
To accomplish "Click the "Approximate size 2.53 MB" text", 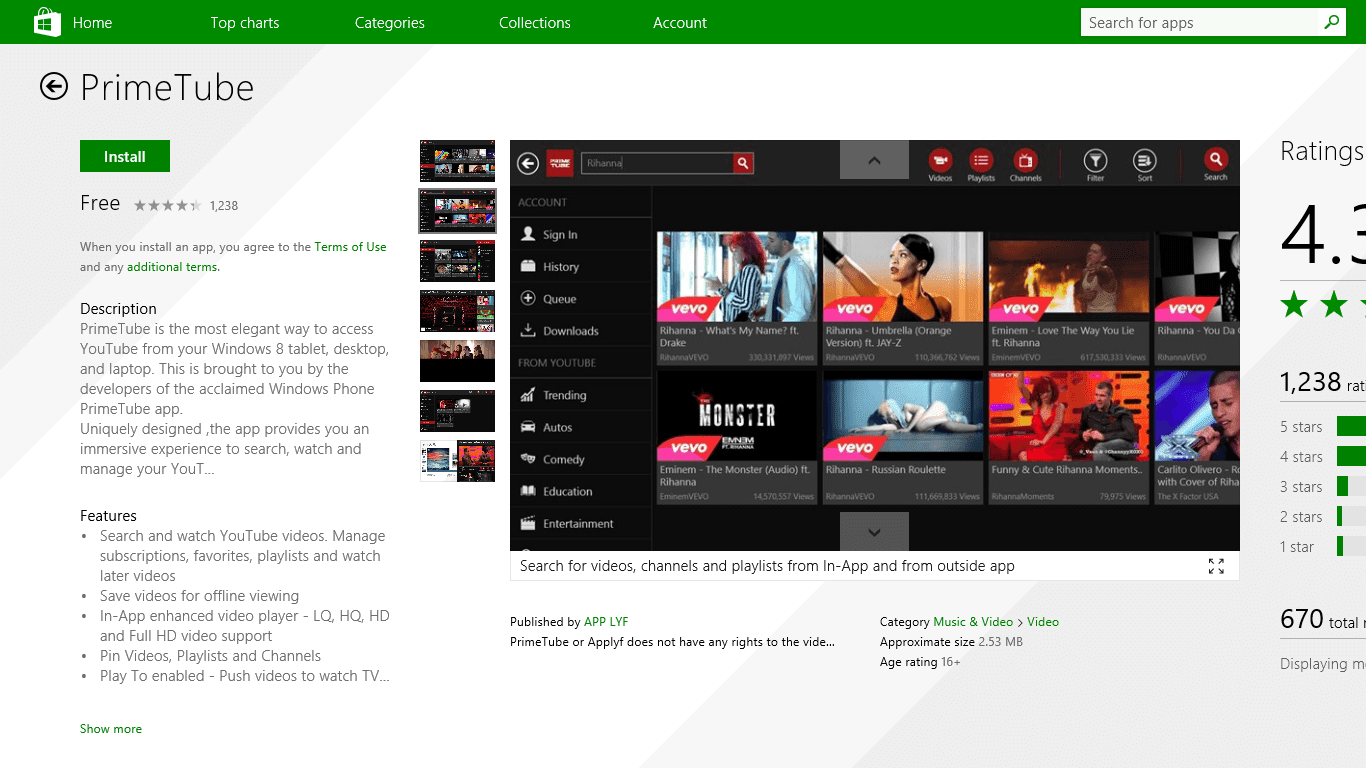I will click(x=951, y=642).
